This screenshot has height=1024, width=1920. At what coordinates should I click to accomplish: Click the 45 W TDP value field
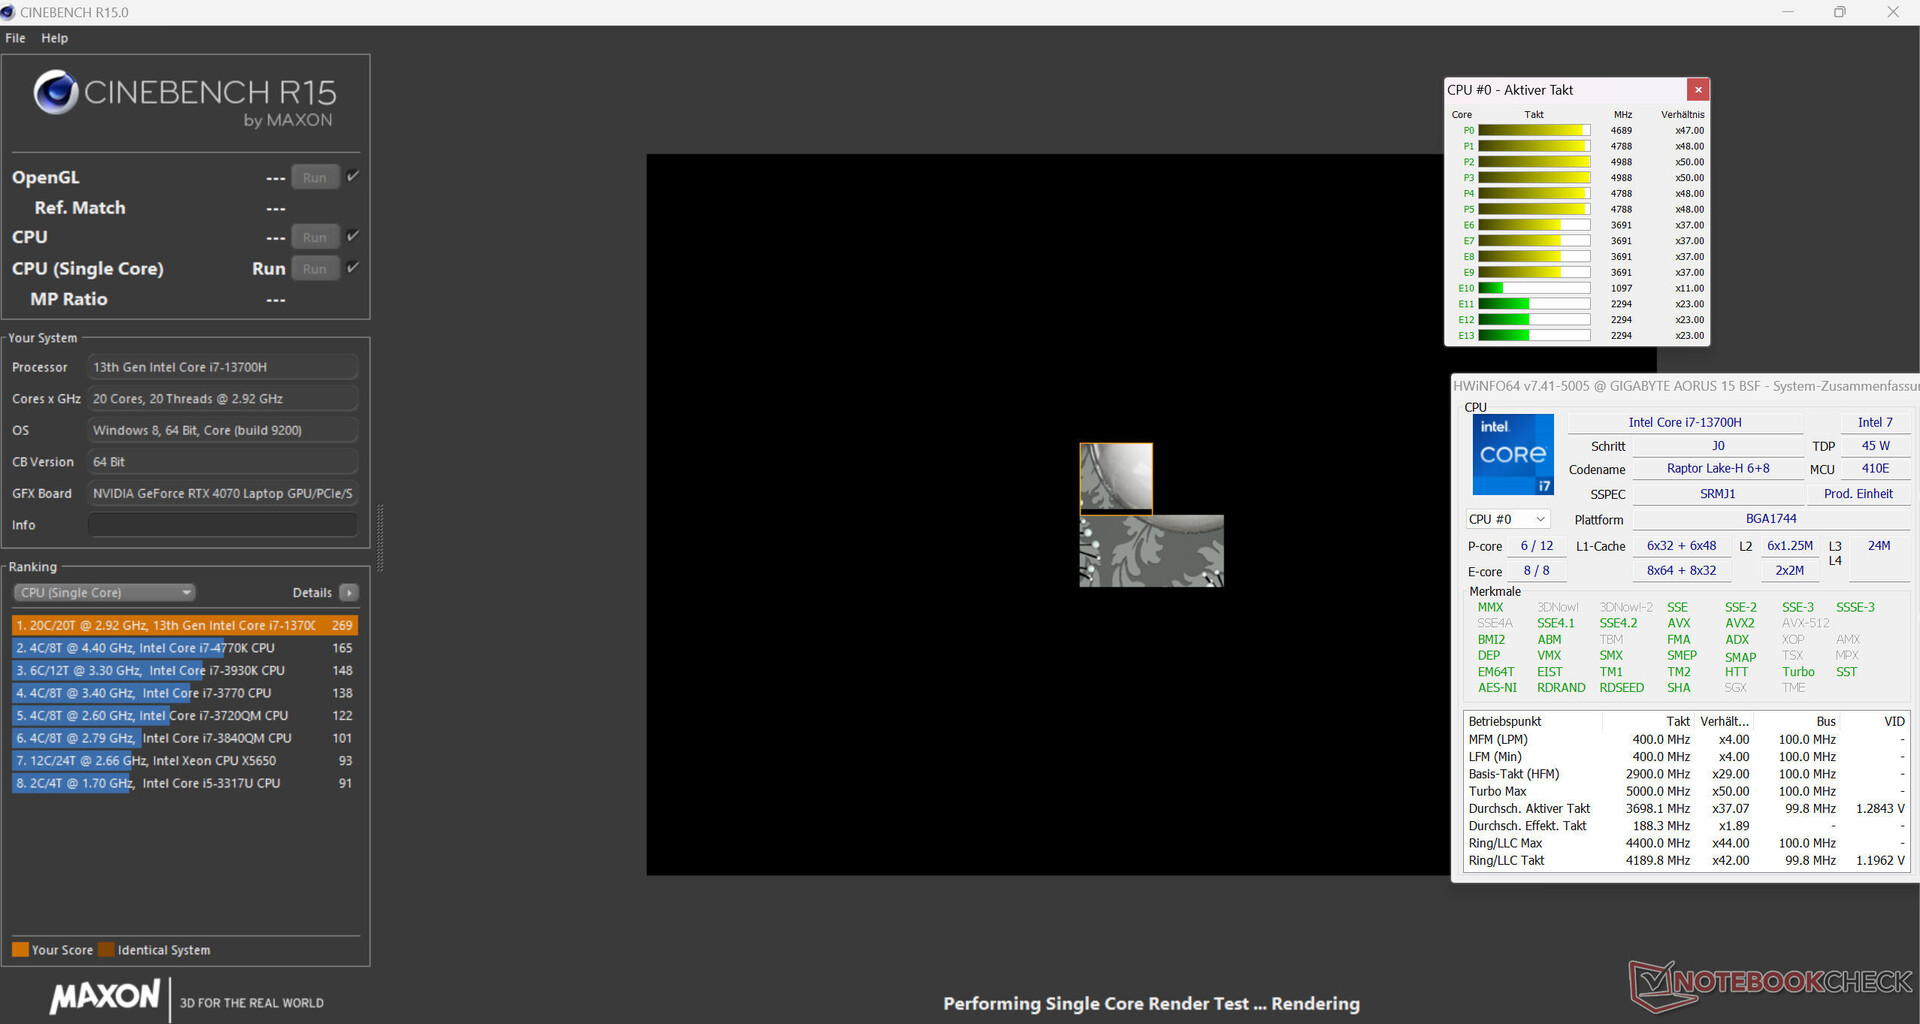point(1875,446)
